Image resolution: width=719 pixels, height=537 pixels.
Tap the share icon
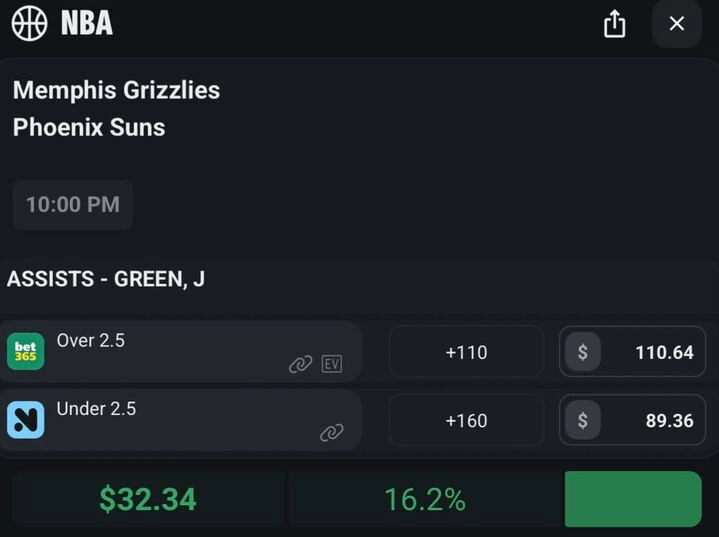614,24
